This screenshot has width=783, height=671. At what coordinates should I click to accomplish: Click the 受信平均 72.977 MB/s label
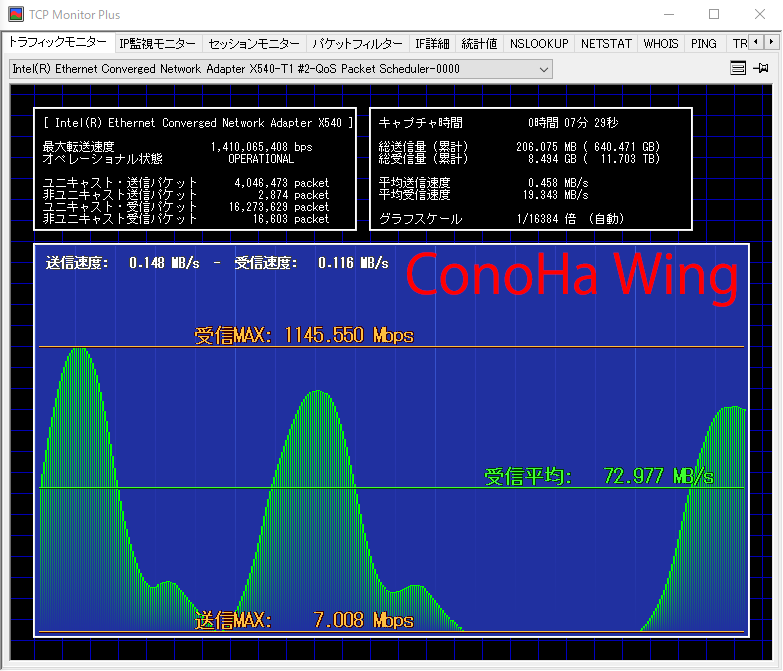(x=599, y=476)
